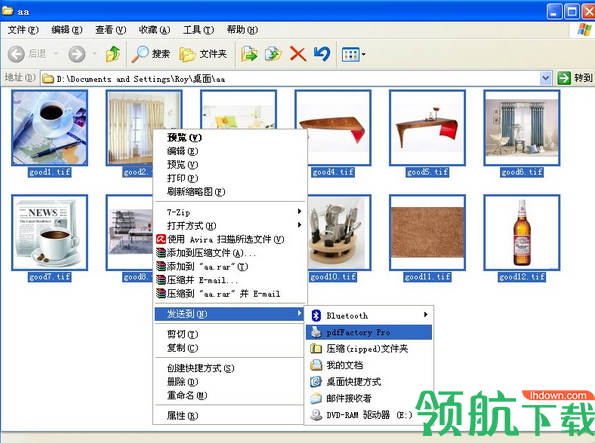Click the good1.tif file name label
This screenshot has width=595, height=443.
click(x=50, y=172)
